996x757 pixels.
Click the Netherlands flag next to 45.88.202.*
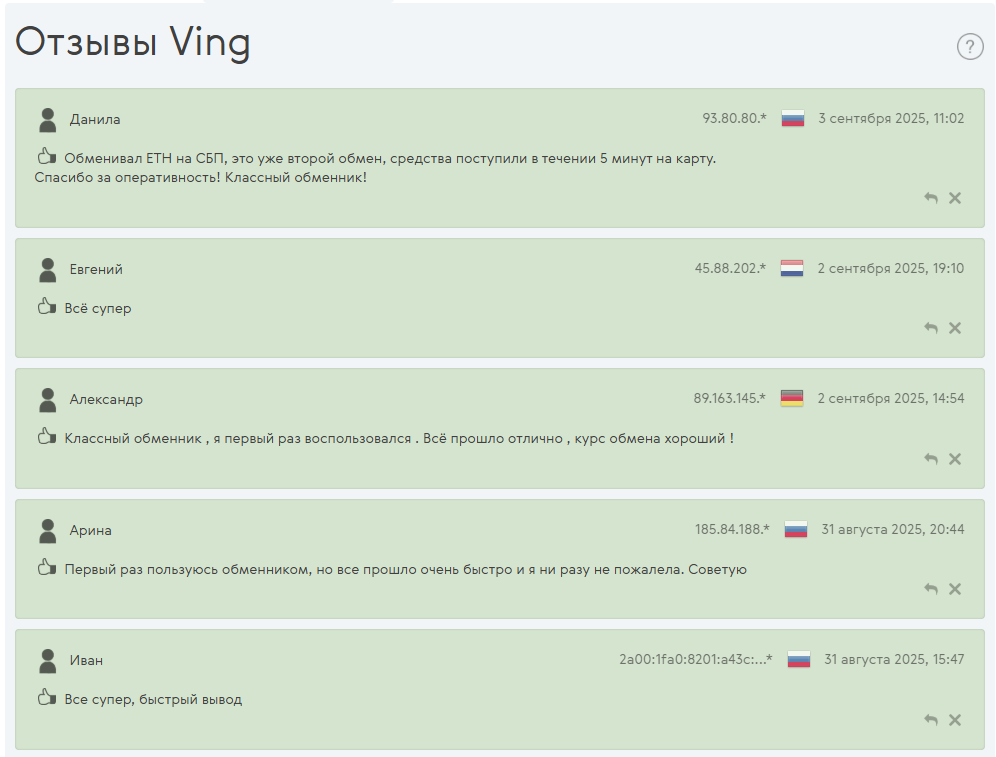click(x=792, y=269)
